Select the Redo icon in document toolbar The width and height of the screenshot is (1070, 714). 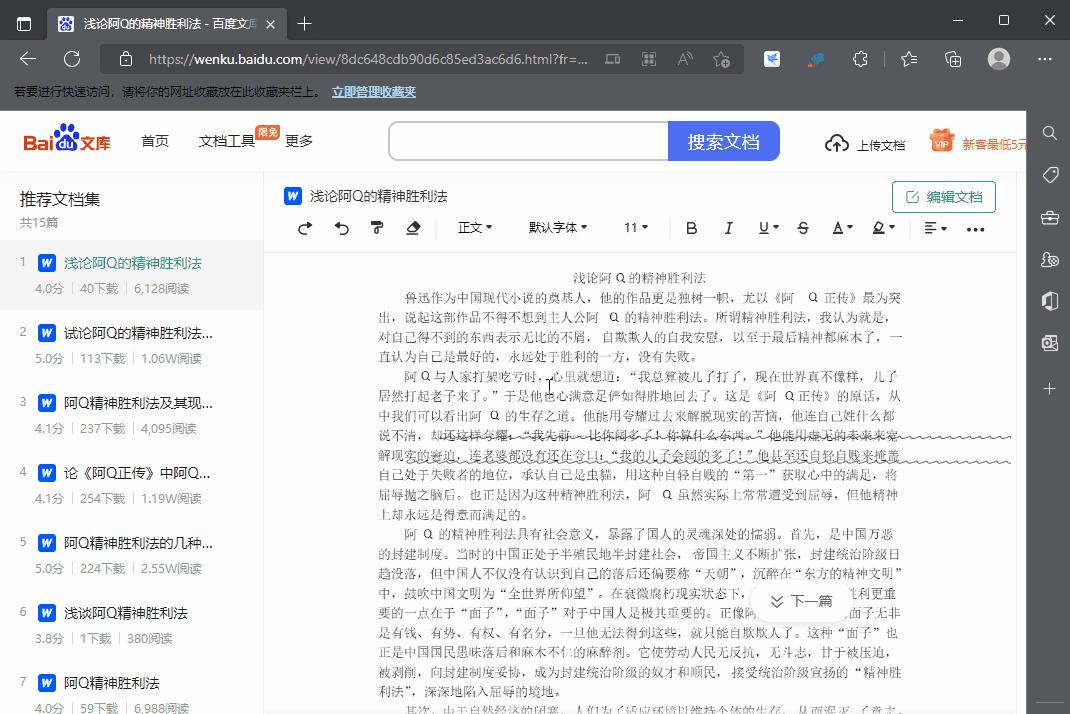(x=304, y=228)
